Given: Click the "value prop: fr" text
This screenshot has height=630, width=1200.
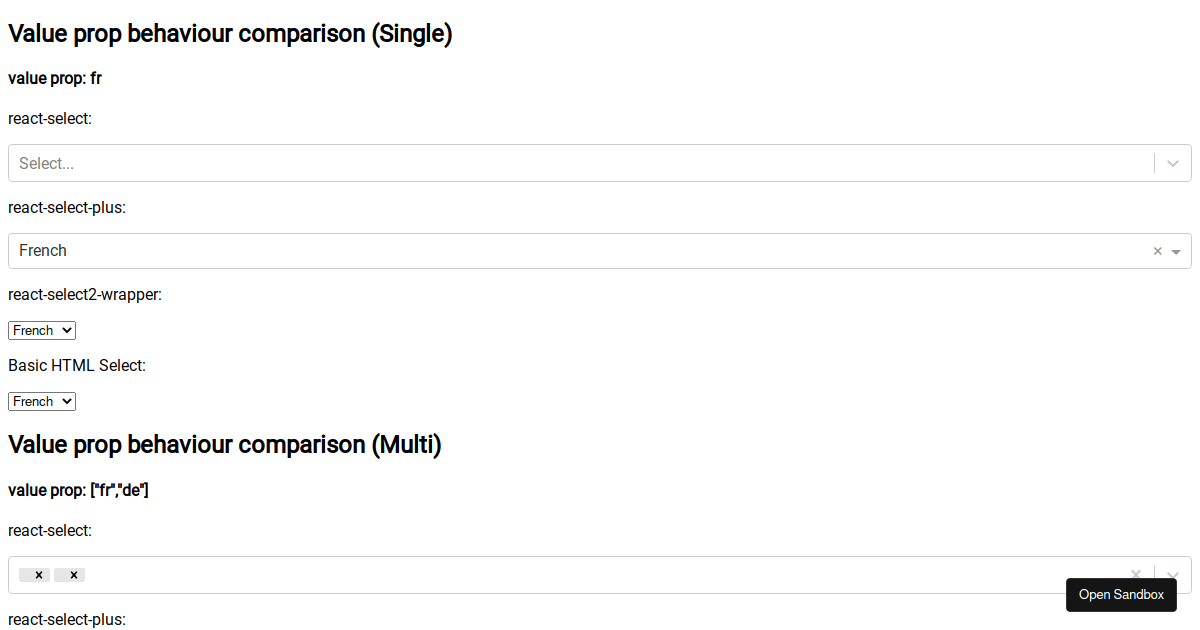Looking at the screenshot, I should coord(55,78).
